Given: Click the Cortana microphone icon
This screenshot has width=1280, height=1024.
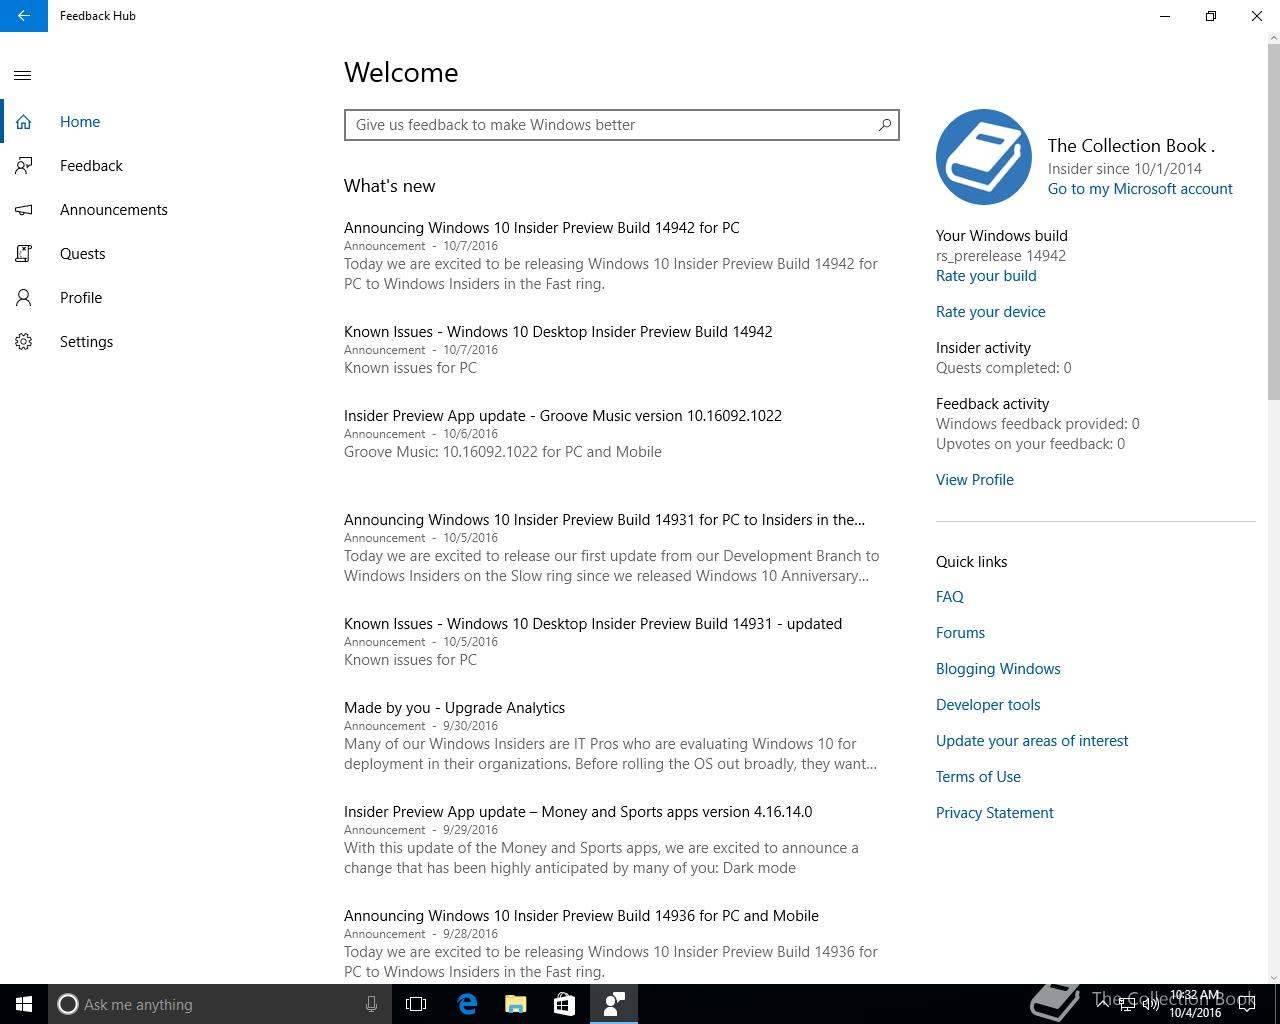Looking at the screenshot, I should pyautogui.click(x=371, y=1004).
